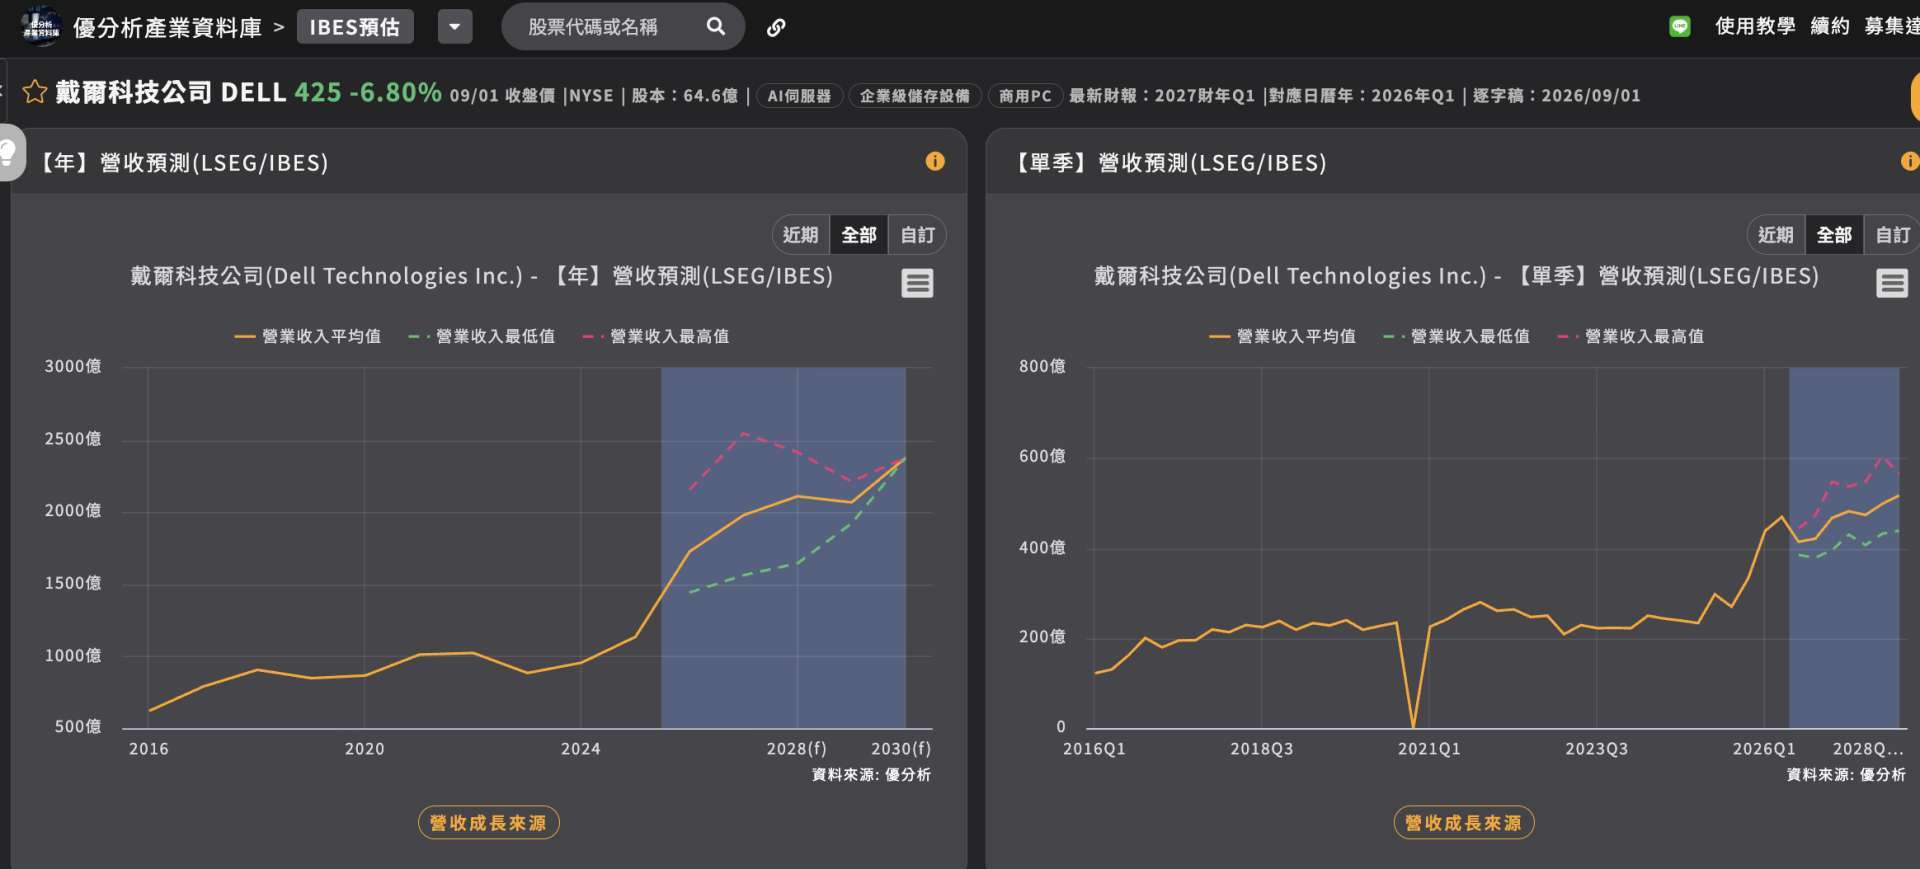Toggle 營業收入最低值 series in quarterly chart
Screen dimensions: 1920x869
click(1457, 337)
